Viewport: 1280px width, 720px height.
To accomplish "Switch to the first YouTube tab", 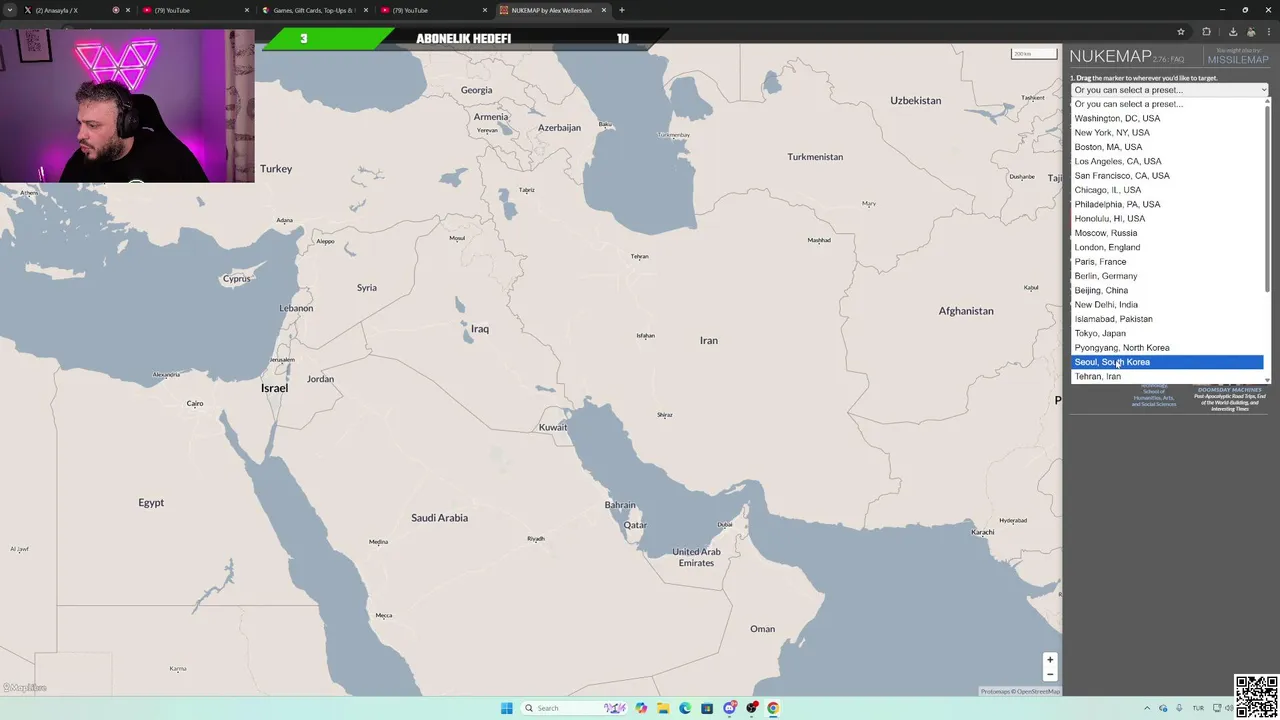I will pos(195,10).
